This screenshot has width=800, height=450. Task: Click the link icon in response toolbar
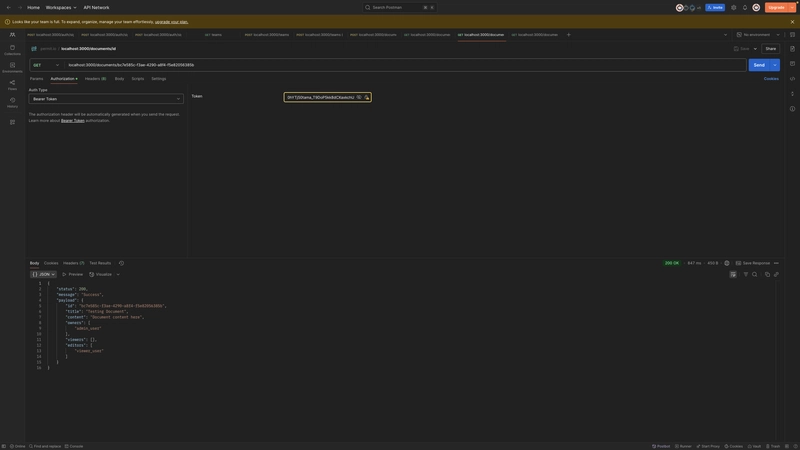(x=777, y=274)
